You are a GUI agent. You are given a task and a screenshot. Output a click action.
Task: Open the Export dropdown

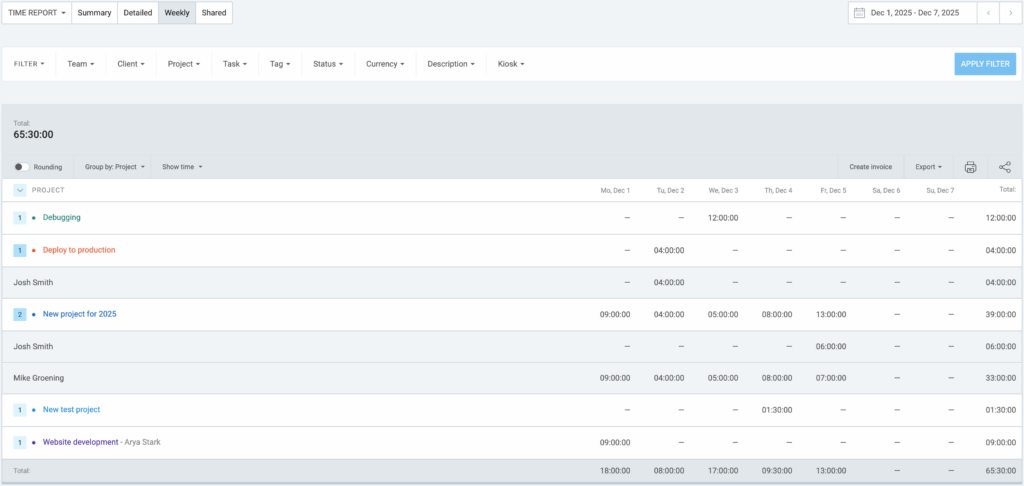(x=928, y=167)
